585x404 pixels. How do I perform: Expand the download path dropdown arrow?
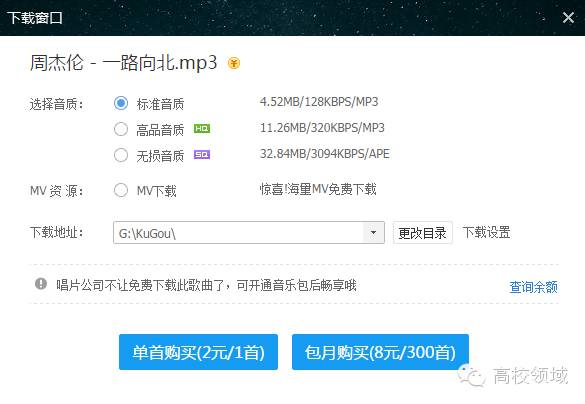[373, 233]
